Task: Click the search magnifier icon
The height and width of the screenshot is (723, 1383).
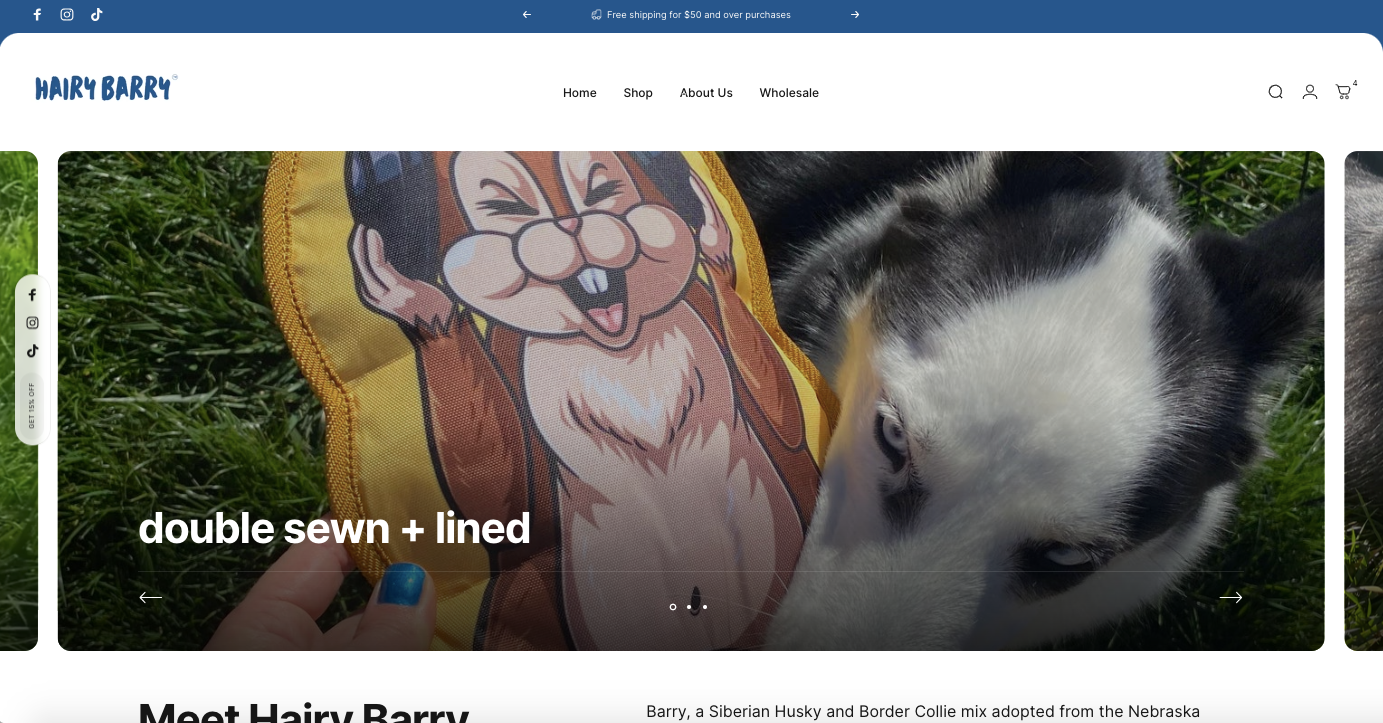Action: tap(1275, 92)
